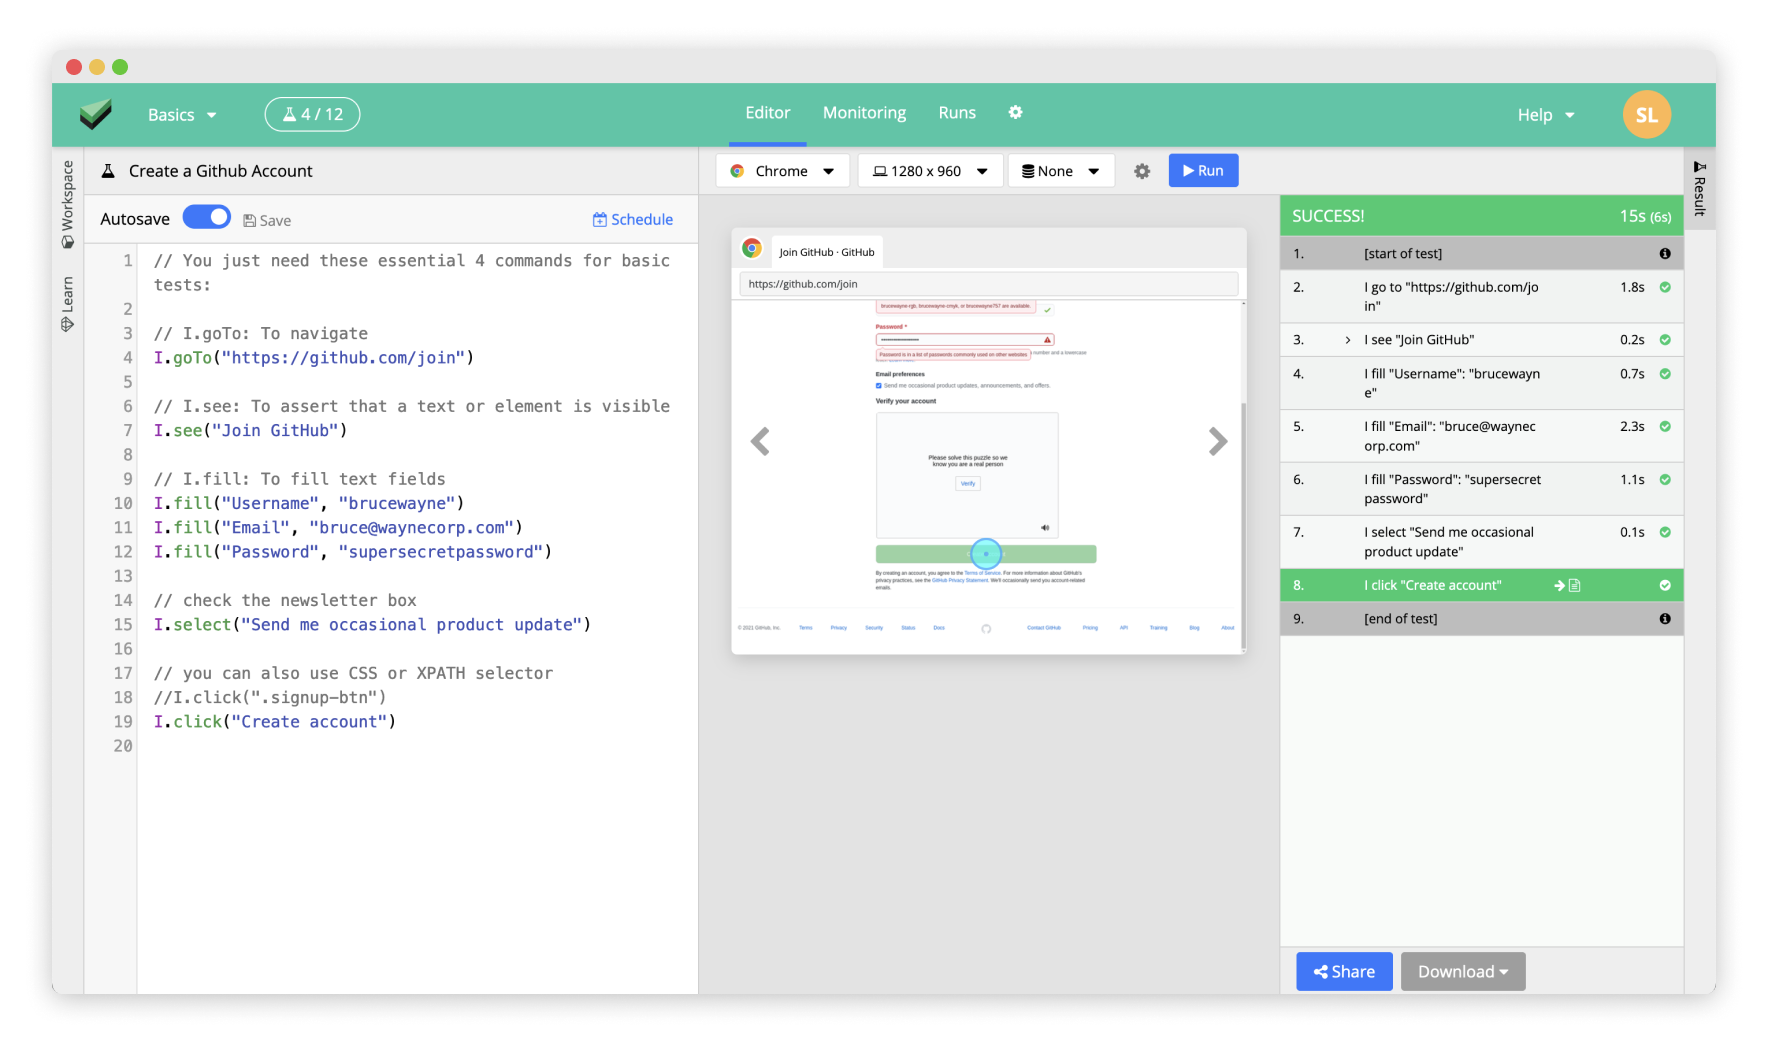1768x1052 pixels.
Task: Share the test result
Action: click(1343, 971)
